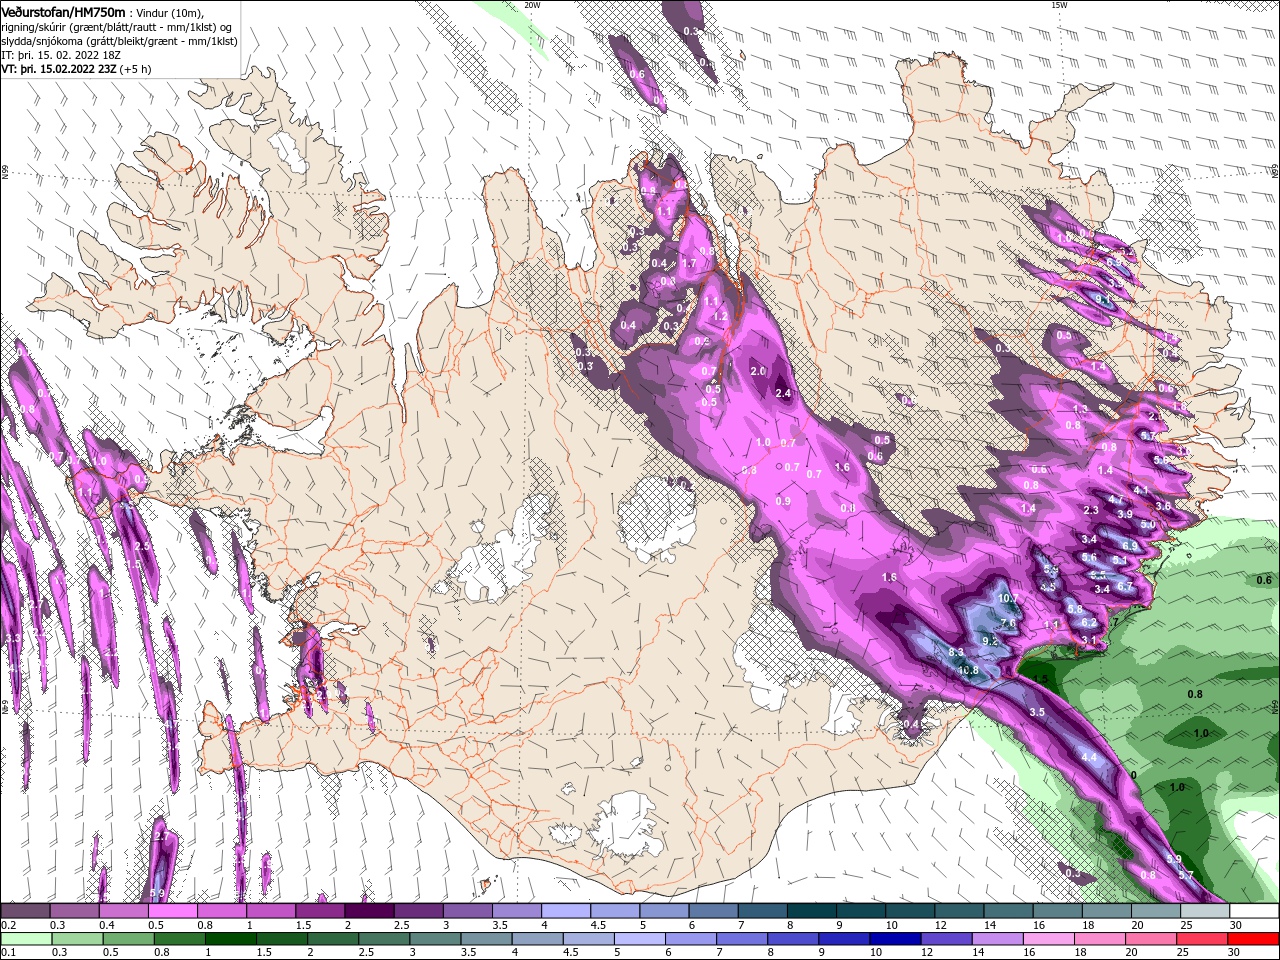Click the bottom-row swatch between 25 and 30
The height and width of the screenshot is (960, 1280).
[x=1202, y=939]
